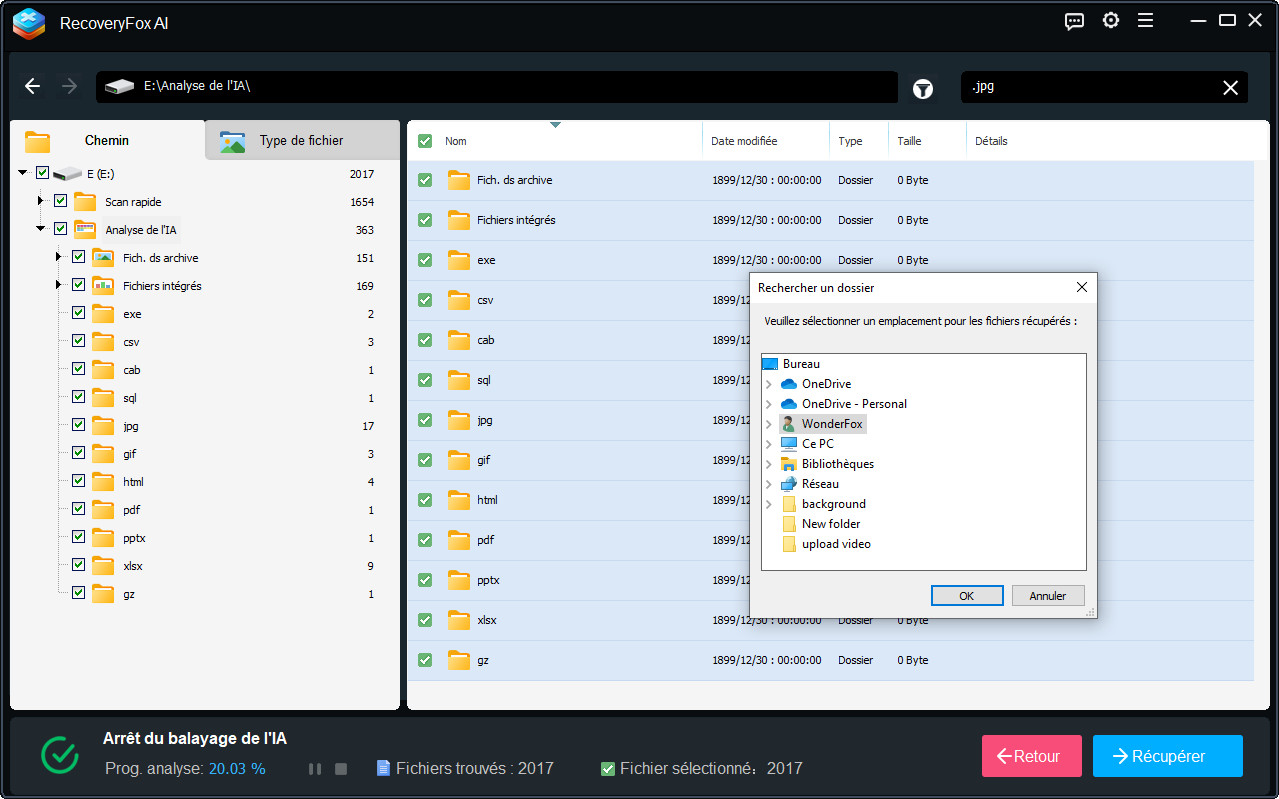The image size is (1279, 799).
Task: Uncheck the gz checkbox in file list
Action: coord(425,660)
